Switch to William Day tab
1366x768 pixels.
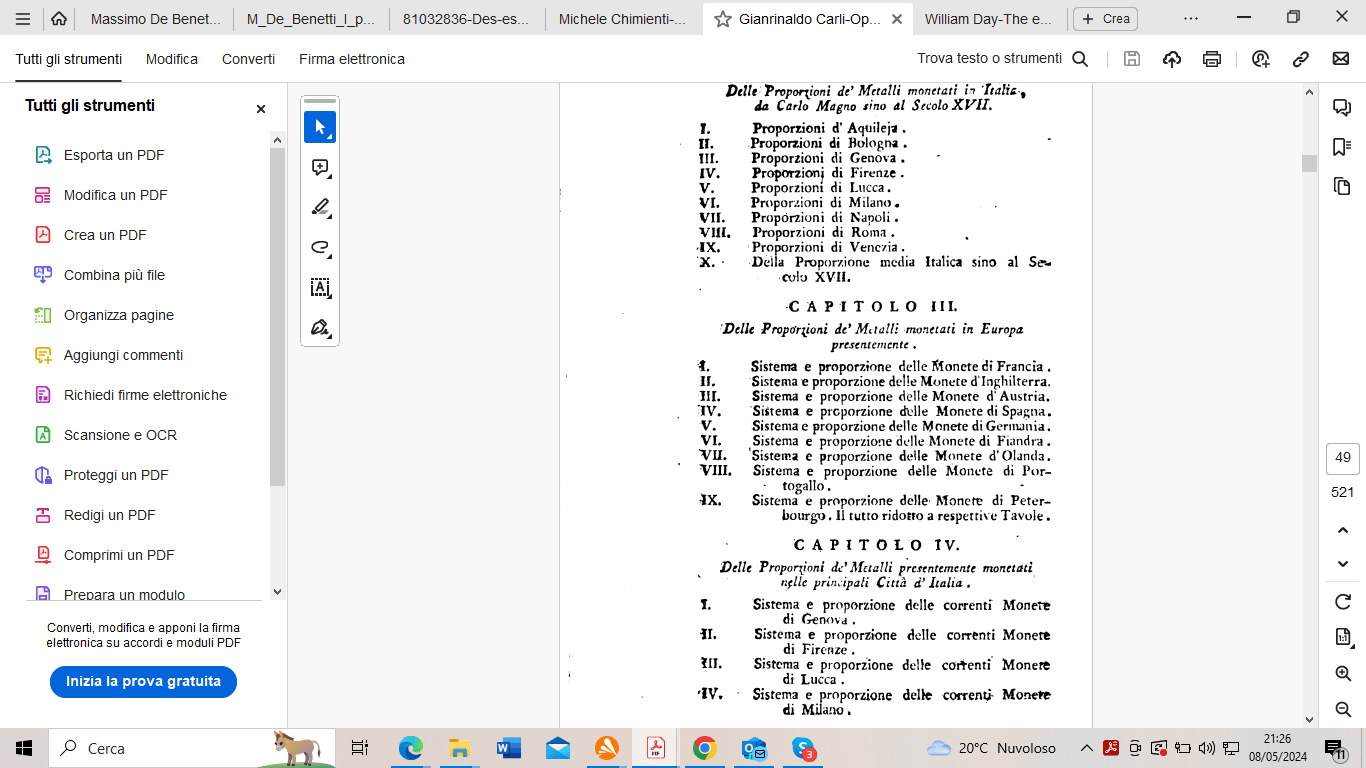click(x=989, y=19)
